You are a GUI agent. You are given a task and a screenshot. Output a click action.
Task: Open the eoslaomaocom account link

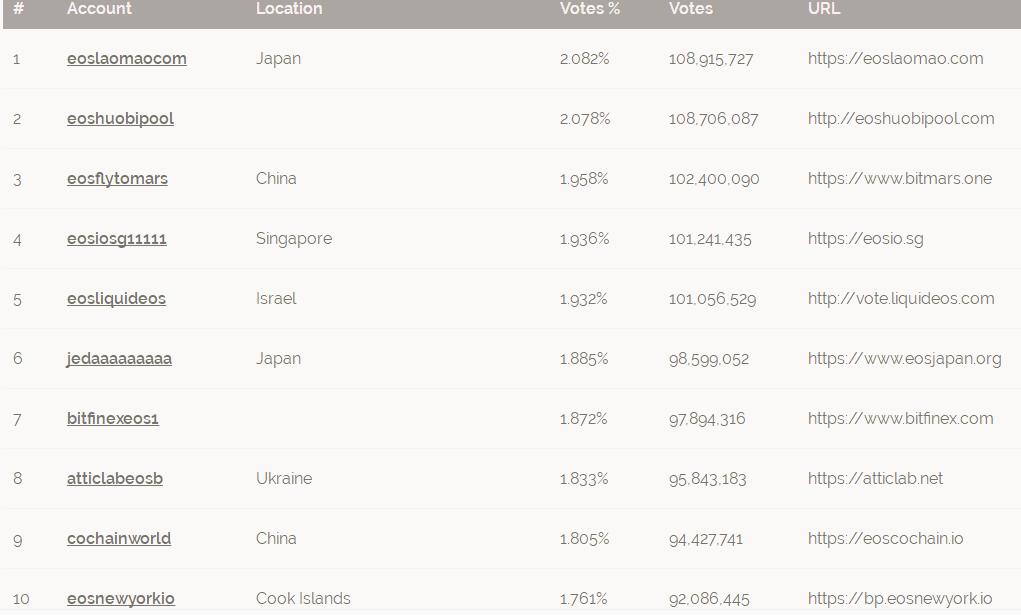coord(126,59)
